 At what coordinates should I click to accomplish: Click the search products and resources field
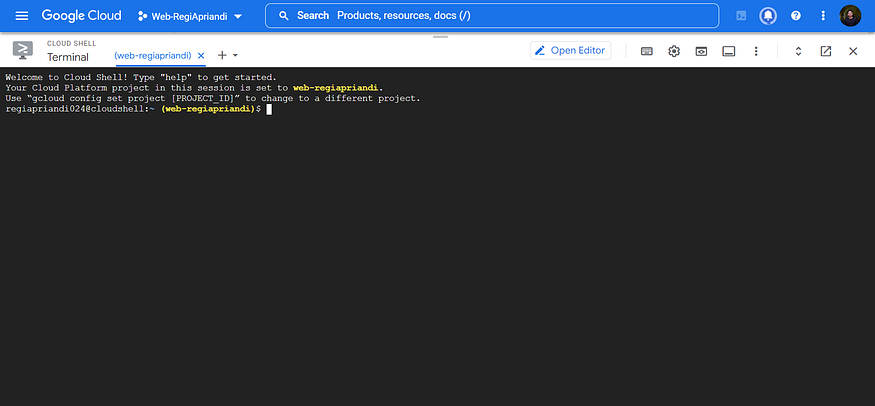click(492, 16)
